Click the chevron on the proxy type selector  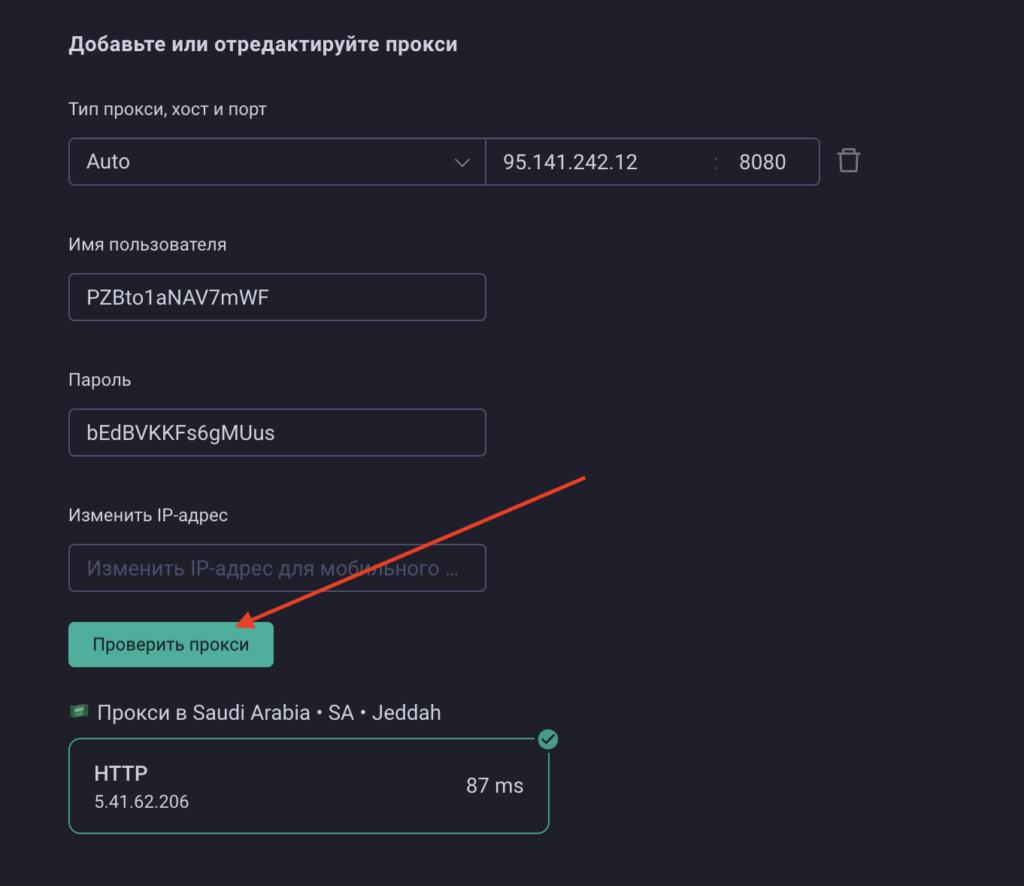click(464, 161)
